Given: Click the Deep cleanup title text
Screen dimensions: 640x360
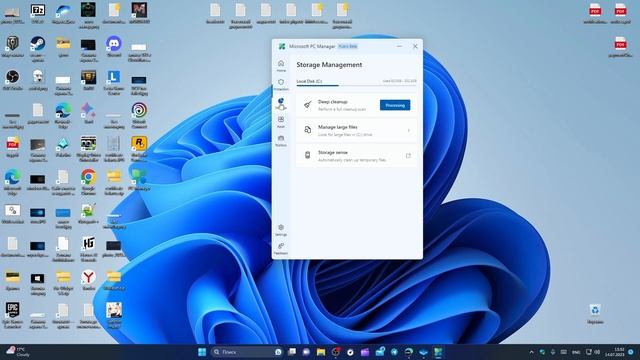Looking at the screenshot, I should (333, 102).
